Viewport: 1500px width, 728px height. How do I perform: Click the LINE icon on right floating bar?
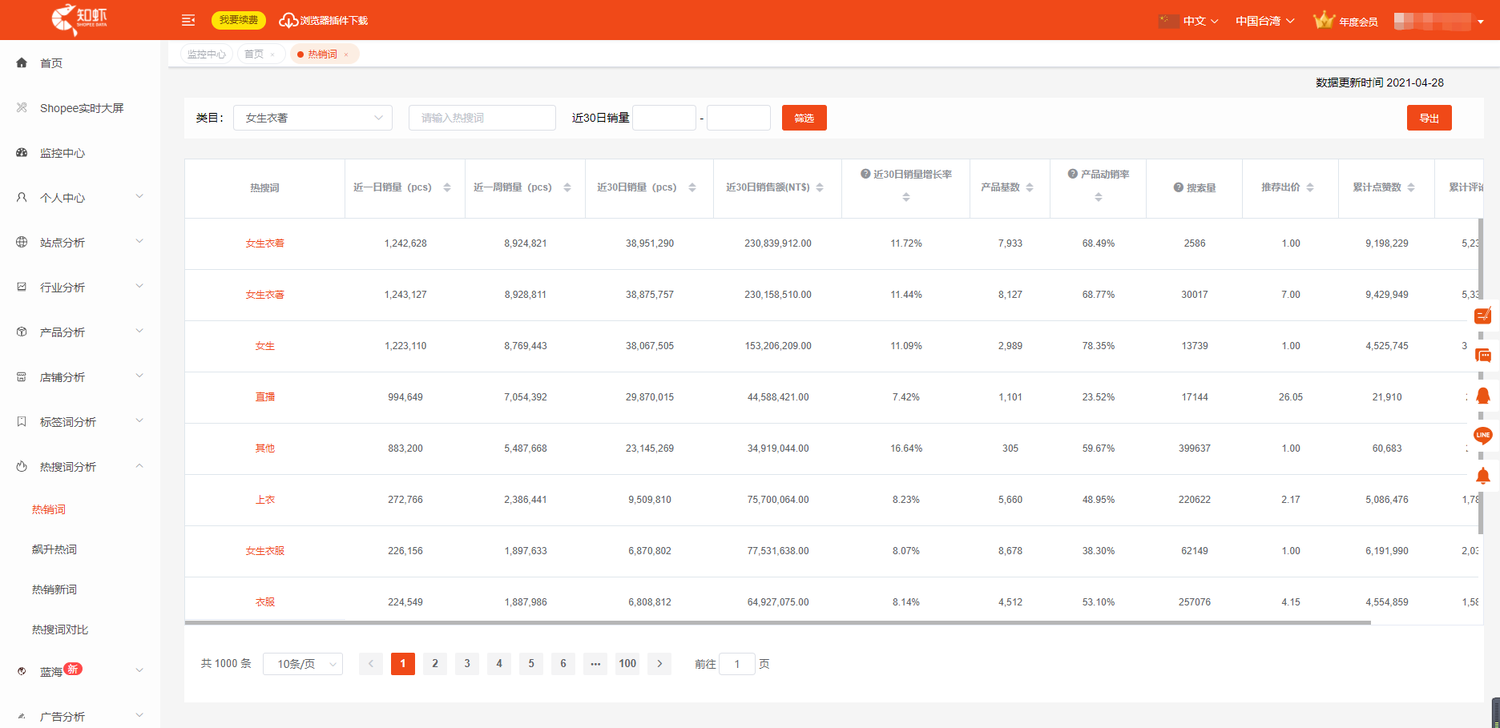tap(1483, 435)
